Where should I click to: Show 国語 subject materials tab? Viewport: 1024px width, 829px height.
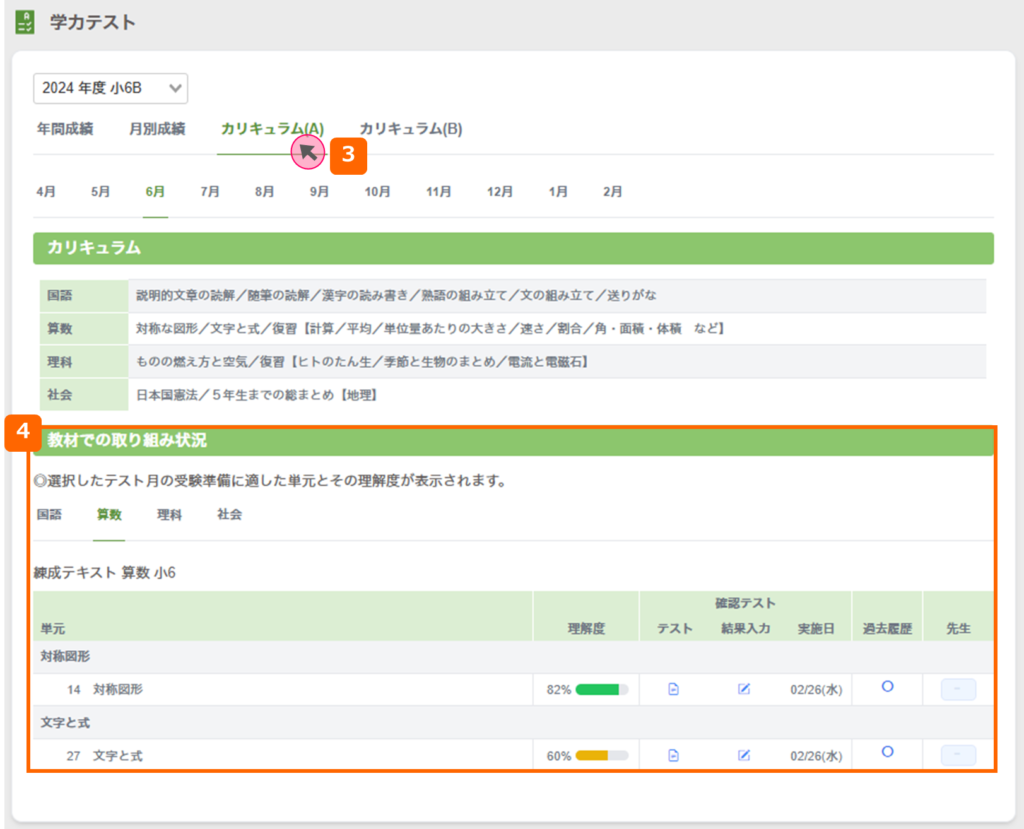pyautogui.click(x=49, y=515)
